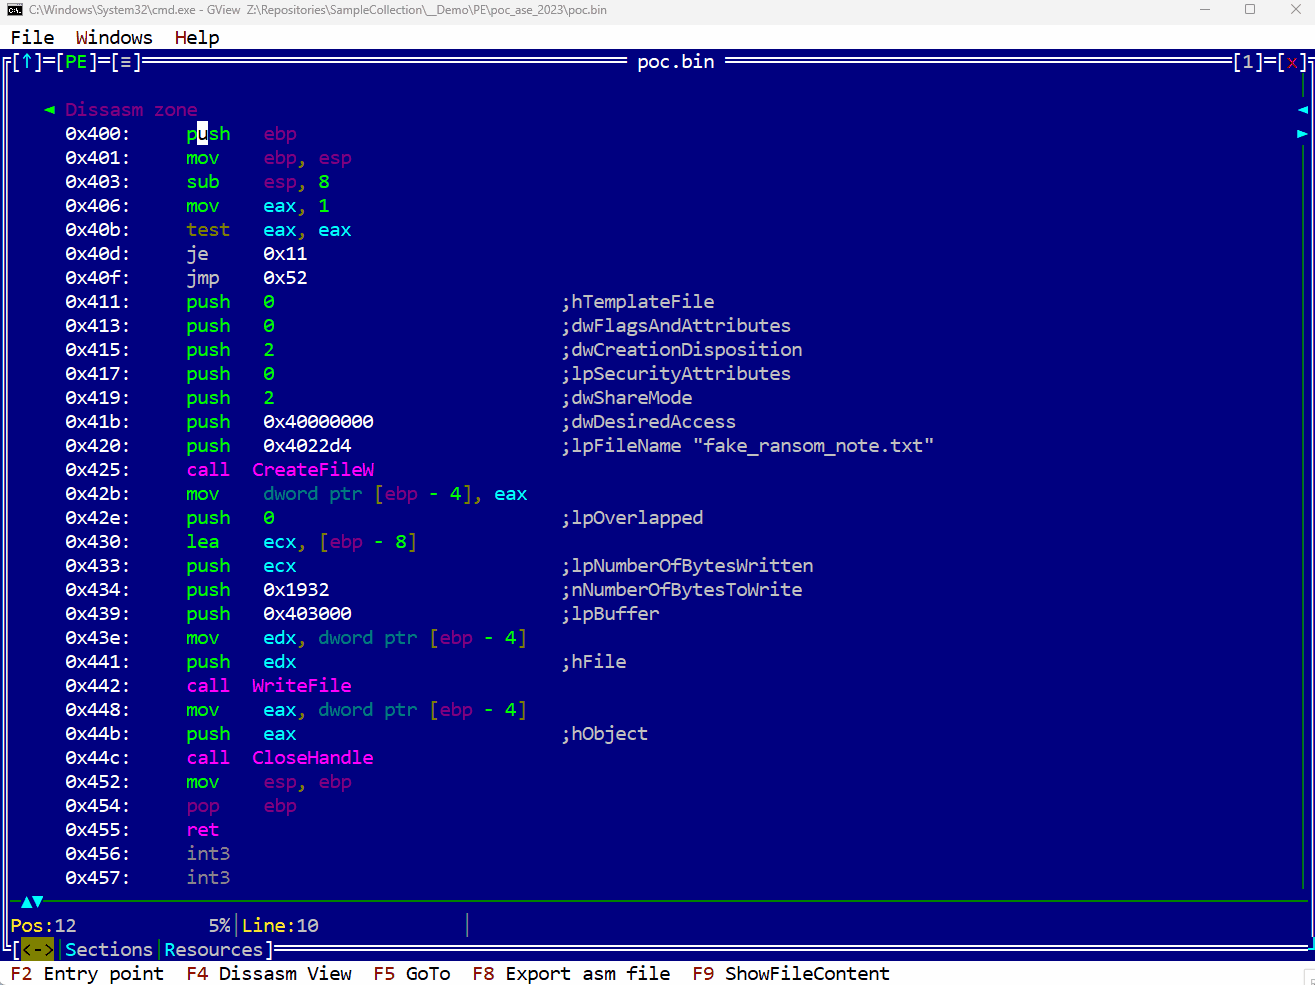Click the PE type indicator button
The image size is (1315, 985).
click(76, 62)
